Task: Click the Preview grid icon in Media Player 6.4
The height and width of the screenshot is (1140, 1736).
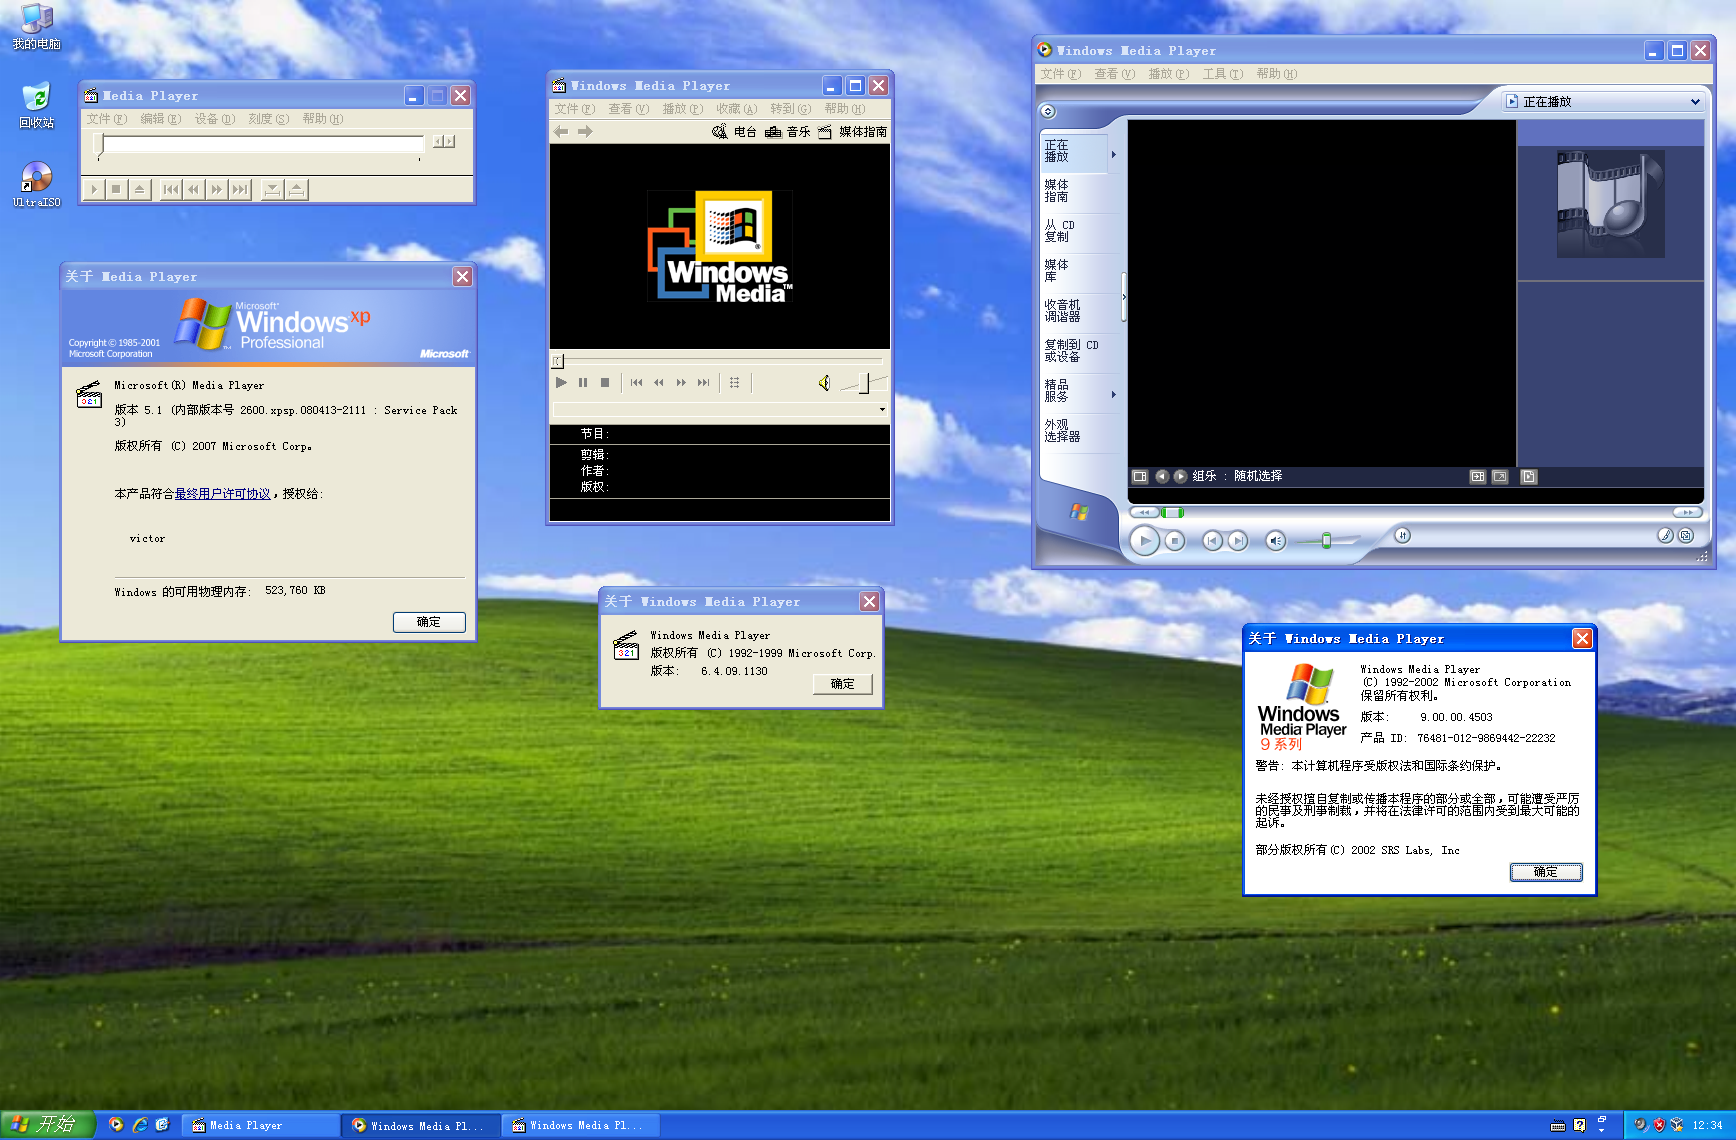Action: 735,383
